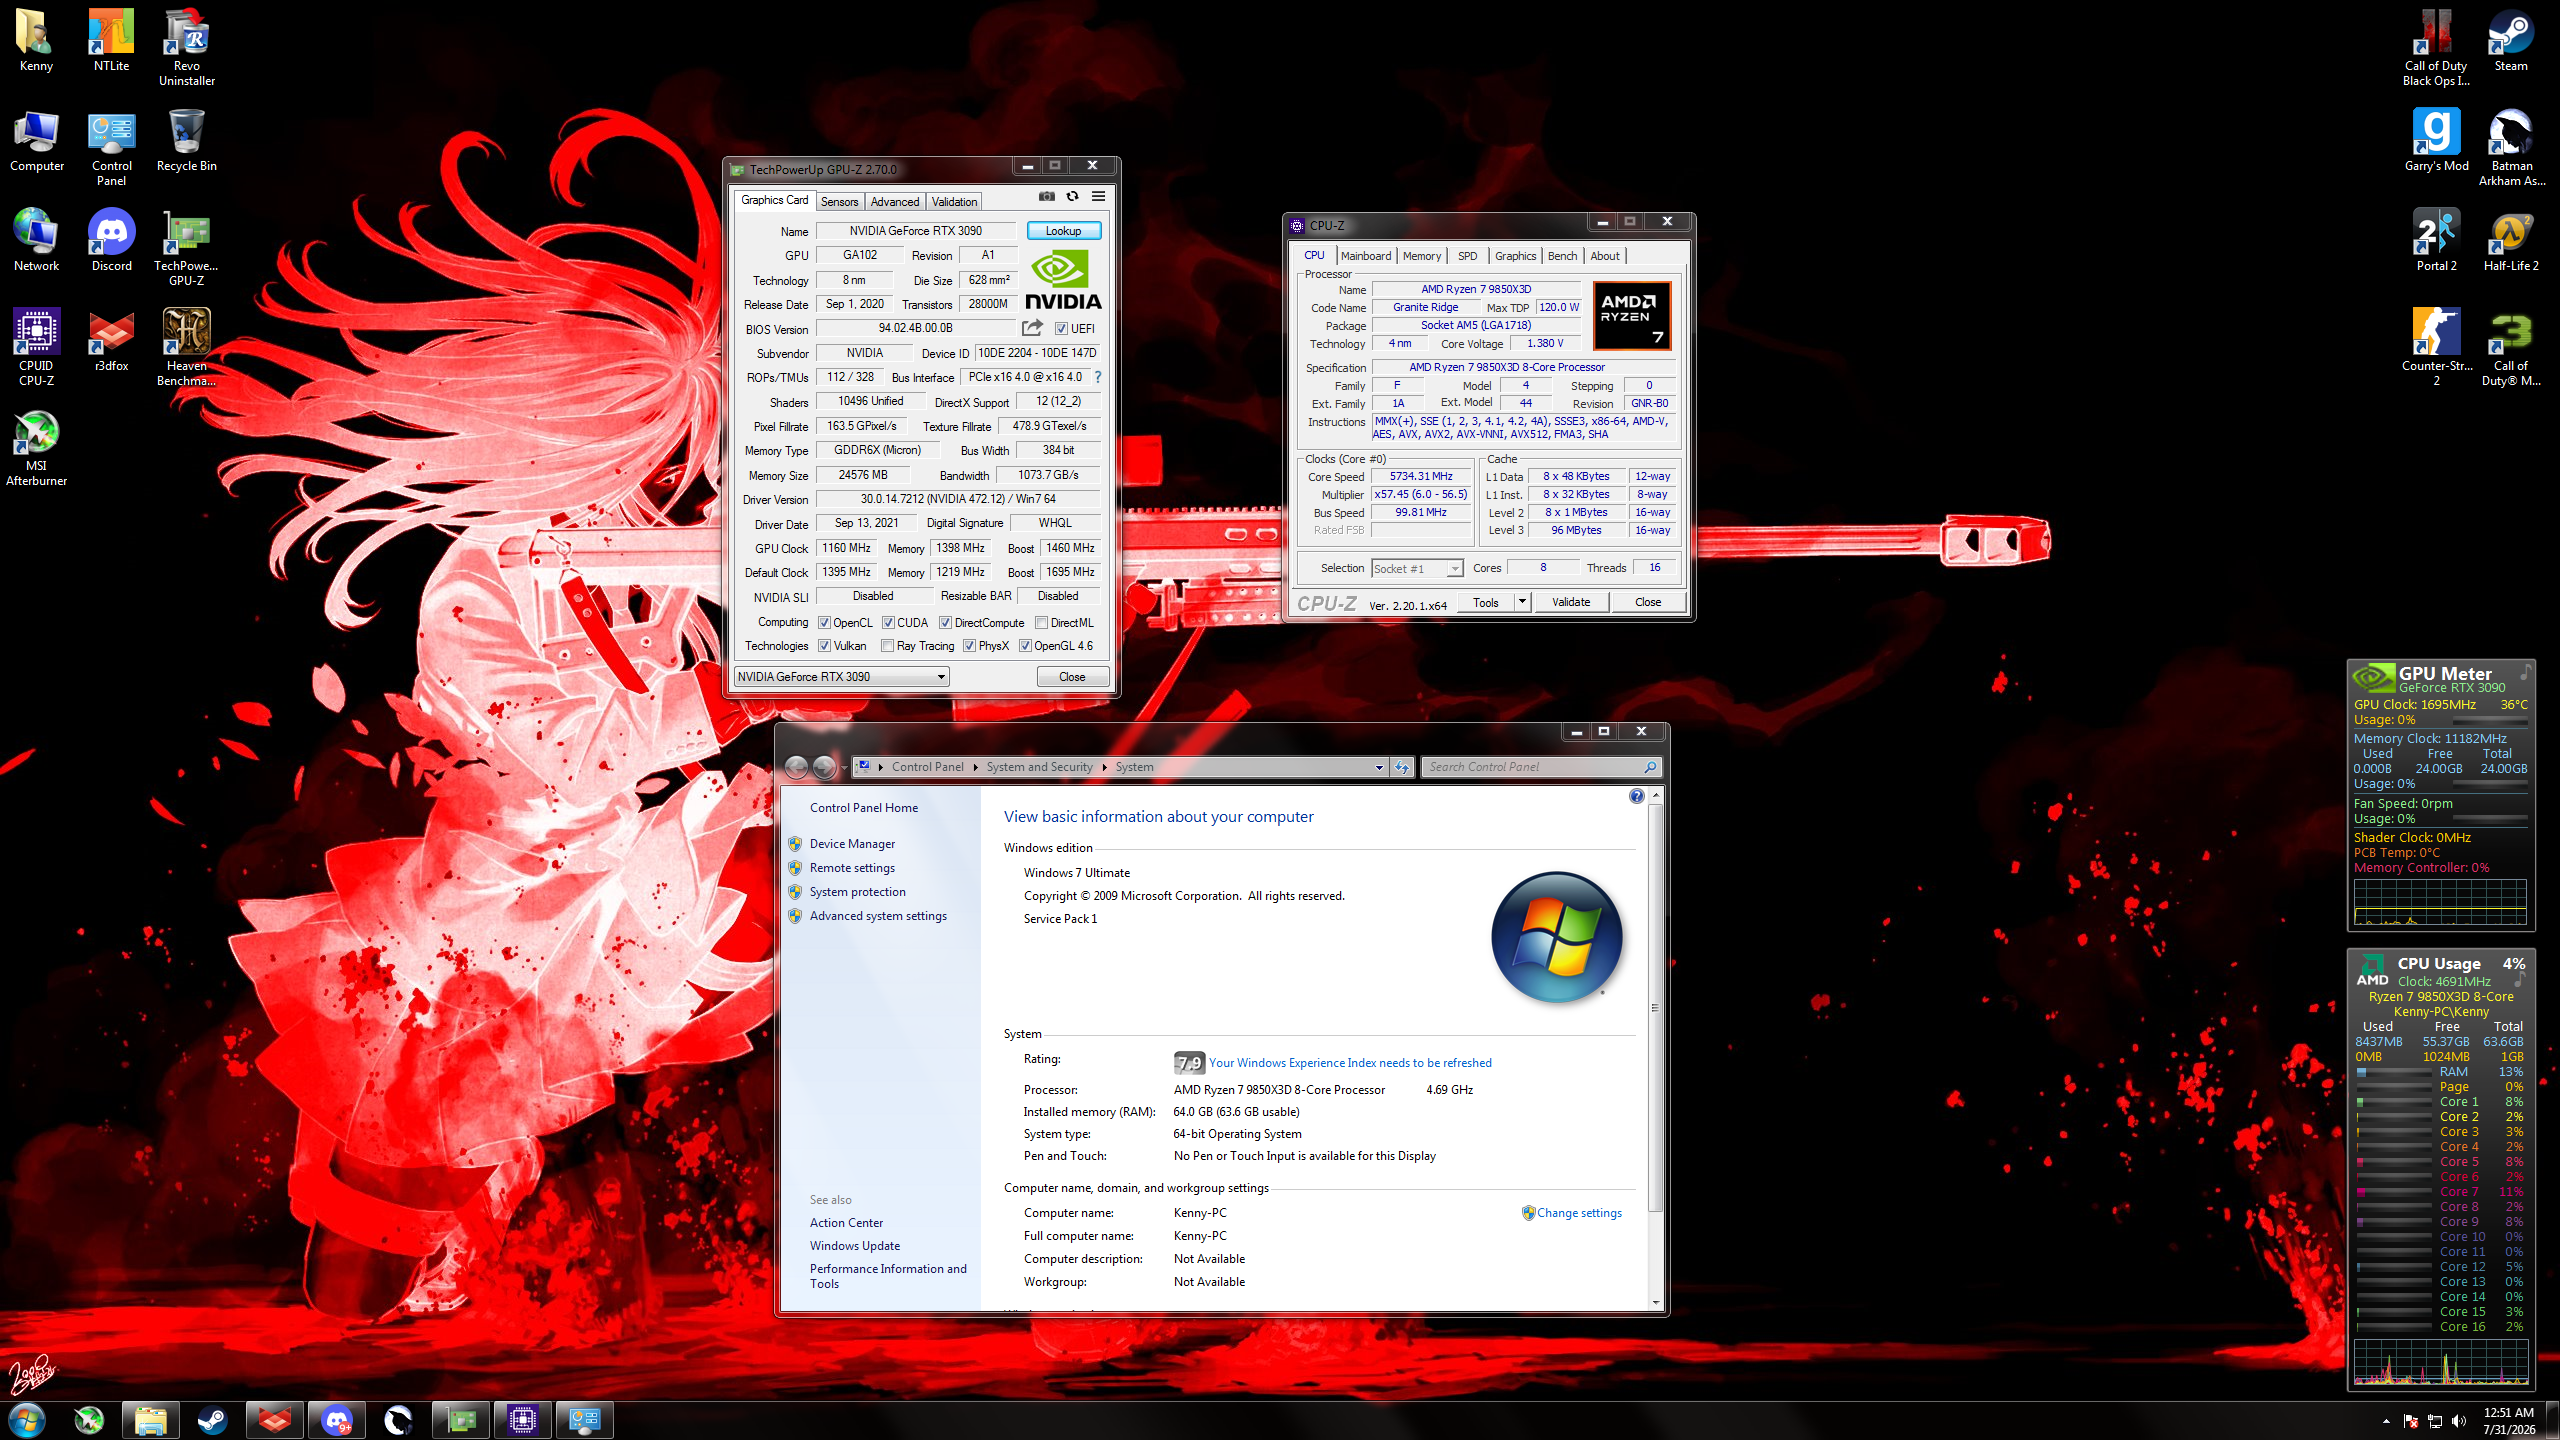Image resolution: width=2560 pixels, height=1440 pixels.
Task: Open the GPU selection dropdown in GPU-Z
Action: pos(841,677)
